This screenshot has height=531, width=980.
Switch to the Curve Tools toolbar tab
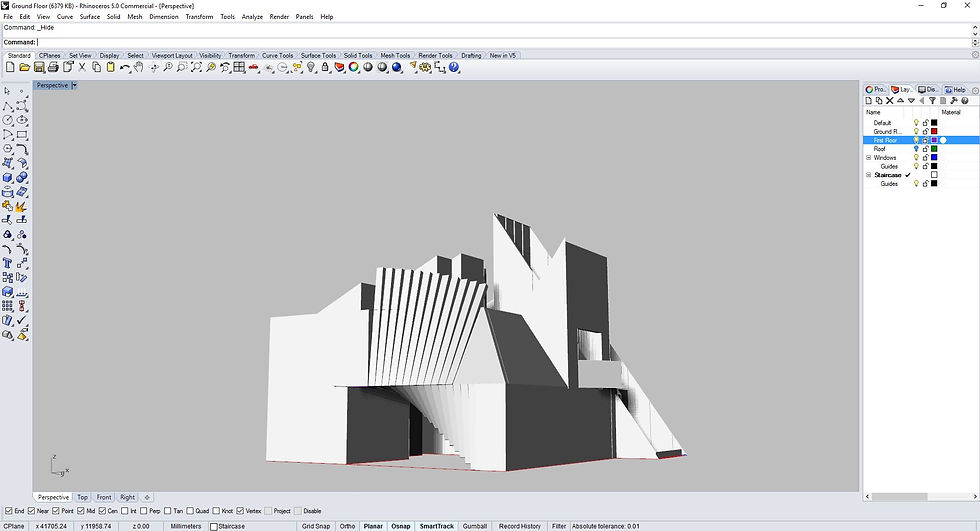pyautogui.click(x=278, y=55)
